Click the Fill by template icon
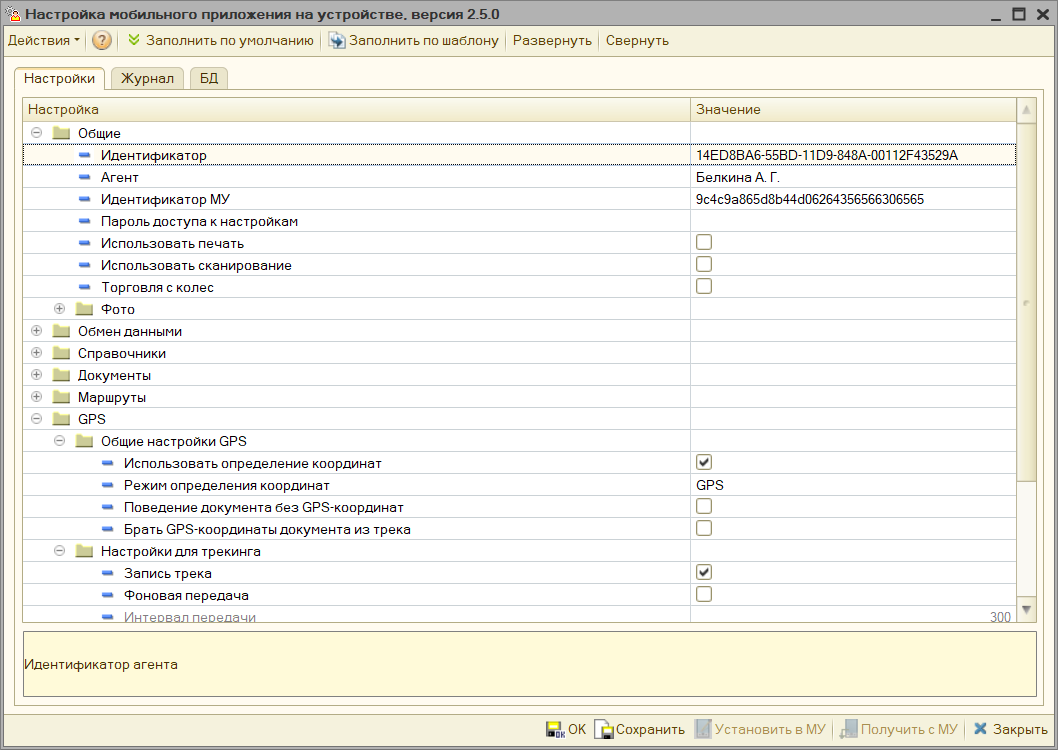The image size is (1058, 750). point(337,40)
